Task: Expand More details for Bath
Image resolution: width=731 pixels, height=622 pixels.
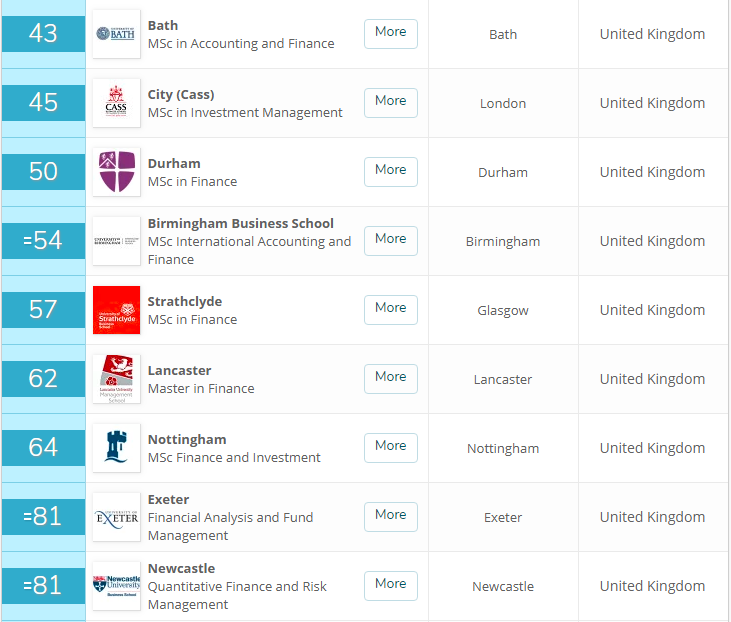Action: click(x=390, y=32)
